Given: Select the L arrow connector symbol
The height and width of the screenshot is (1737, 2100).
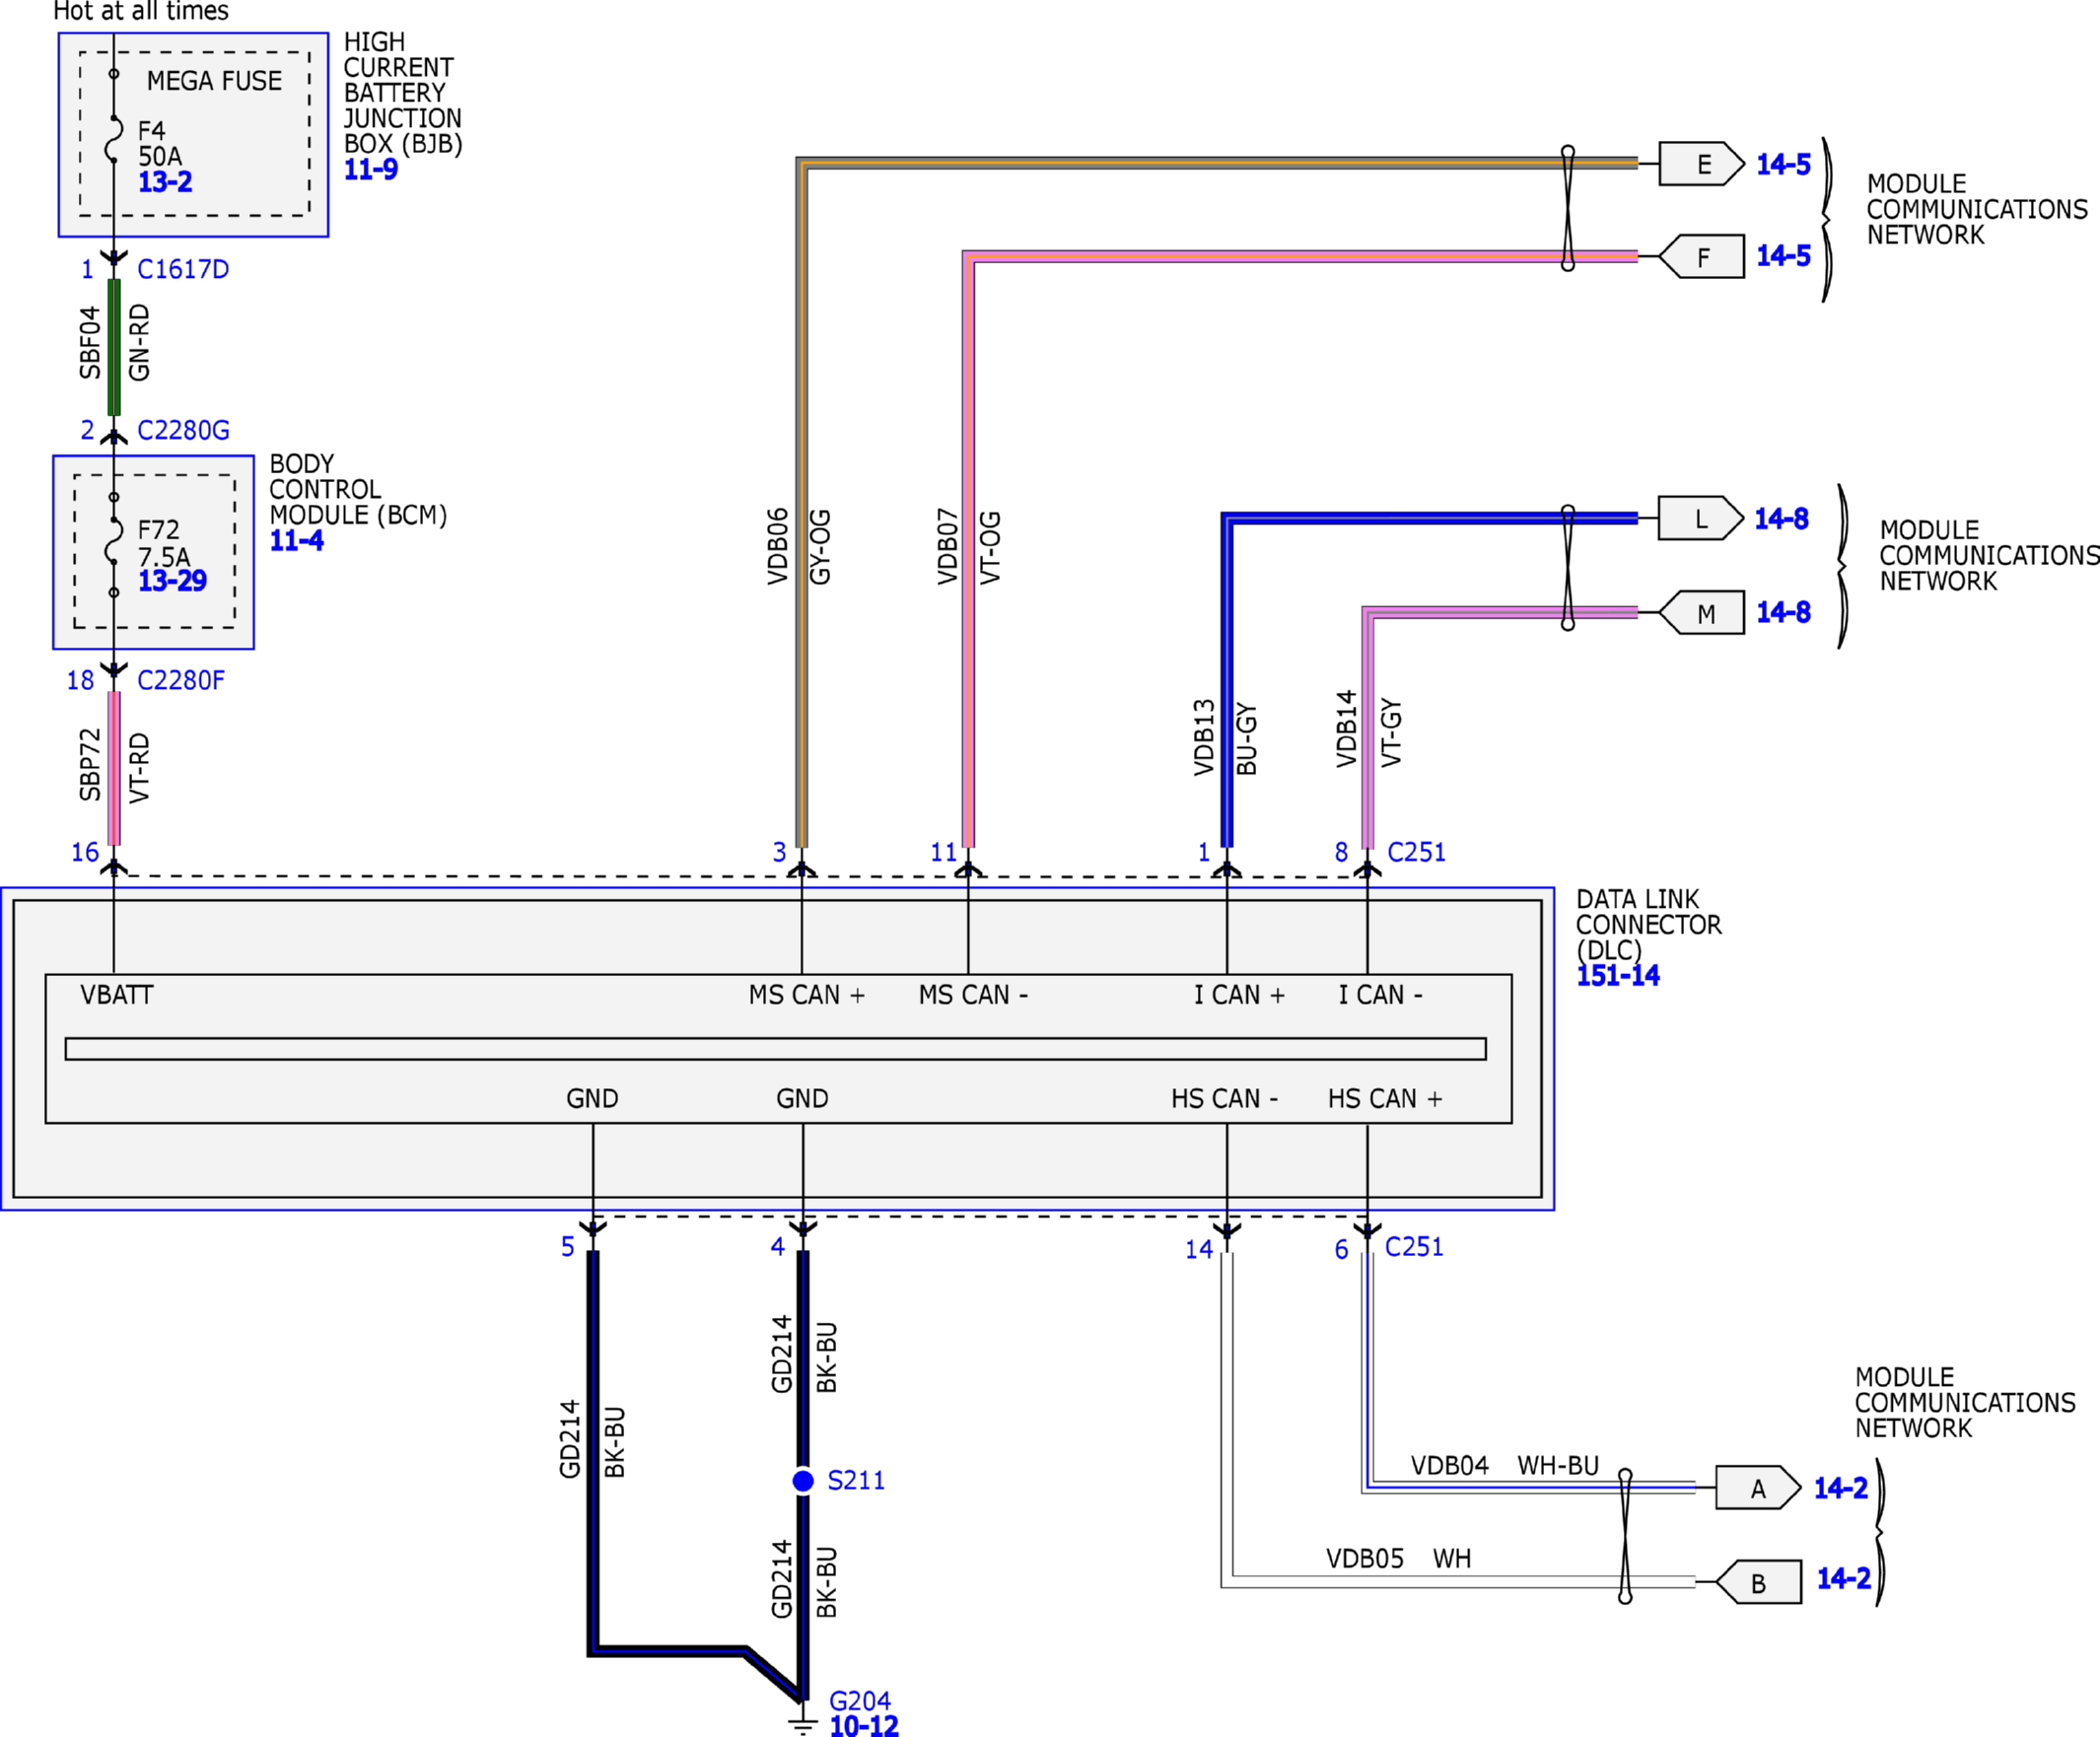Looking at the screenshot, I should [x=1699, y=519].
